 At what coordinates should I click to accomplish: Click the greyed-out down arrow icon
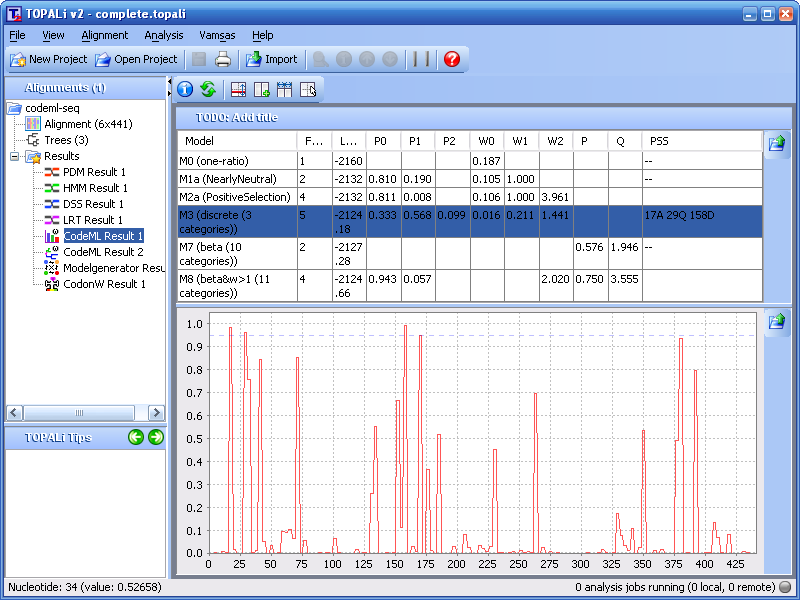click(x=390, y=59)
